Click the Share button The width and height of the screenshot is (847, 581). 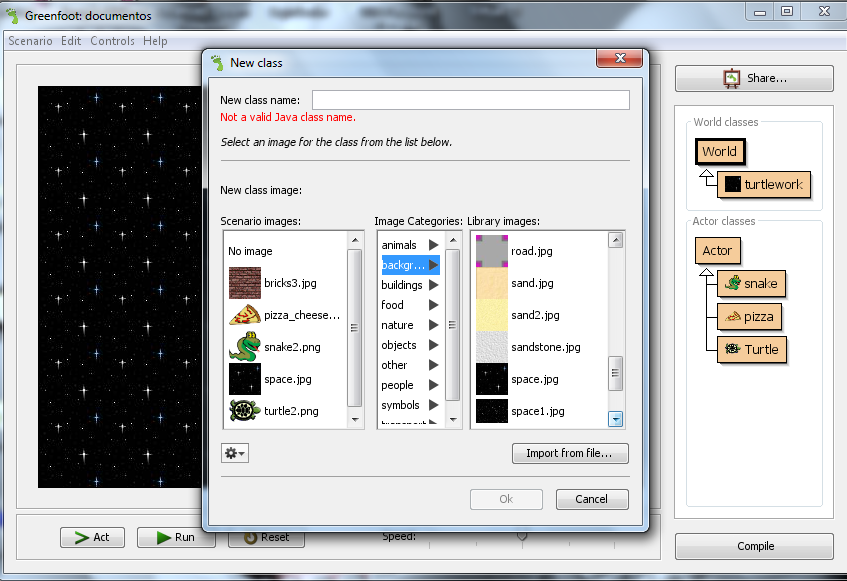753,78
